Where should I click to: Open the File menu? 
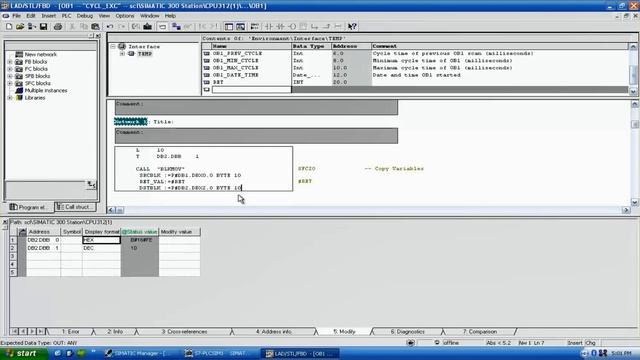tap(16, 16)
